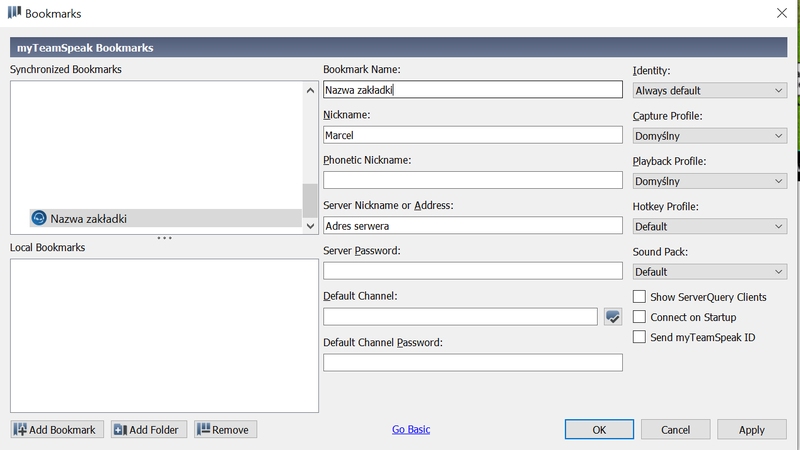The image size is (800, 450).
Task: Open the Hotkey Profile dropdown
Action: (x=710, y=226)
